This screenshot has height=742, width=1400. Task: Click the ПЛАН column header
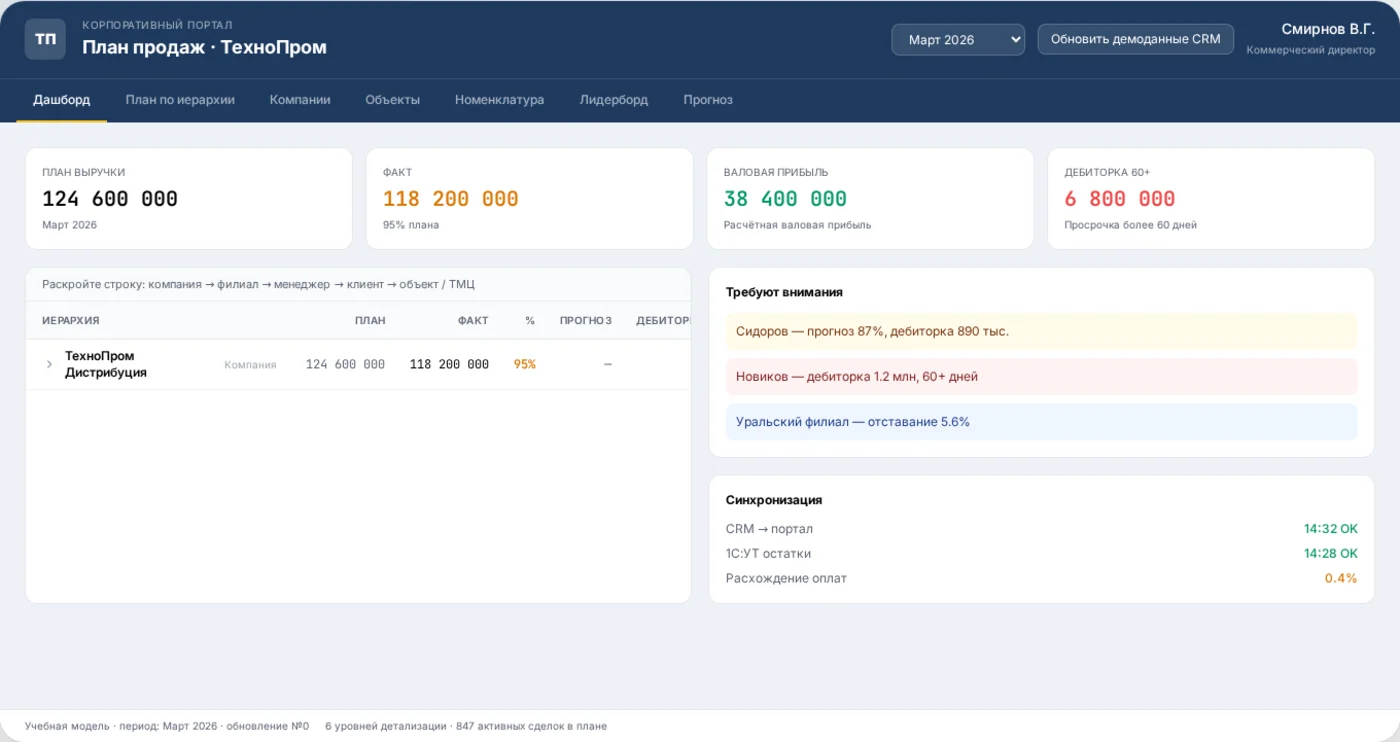pyautogui.click(x=370, y=321)
